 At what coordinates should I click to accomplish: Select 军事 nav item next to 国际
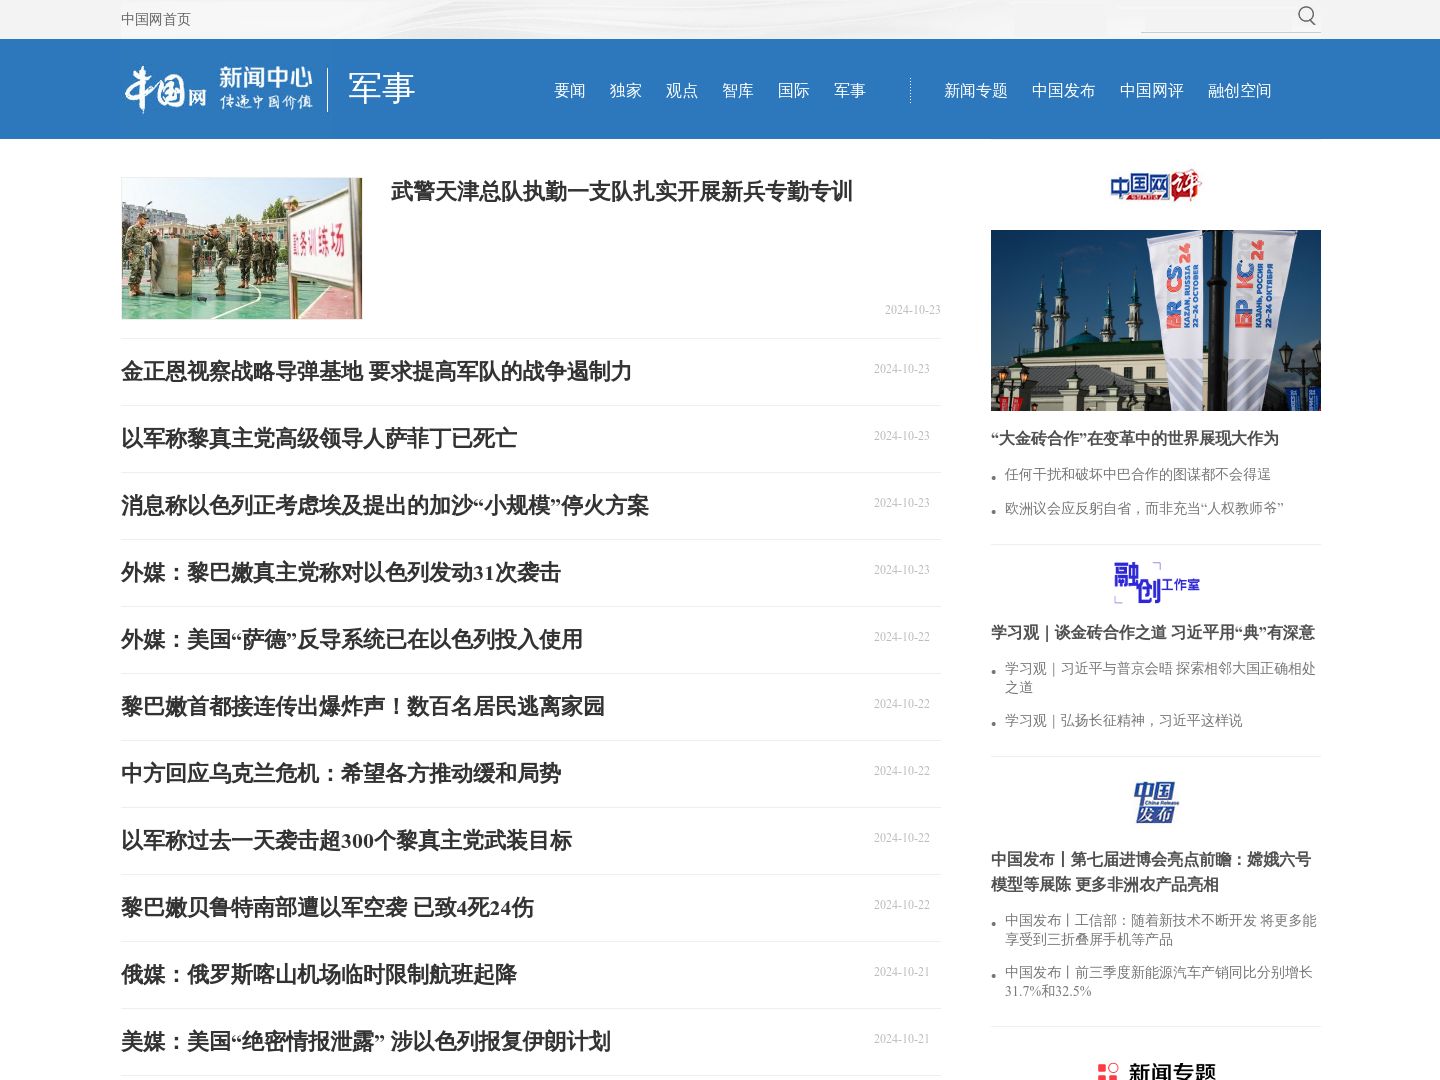850,91
